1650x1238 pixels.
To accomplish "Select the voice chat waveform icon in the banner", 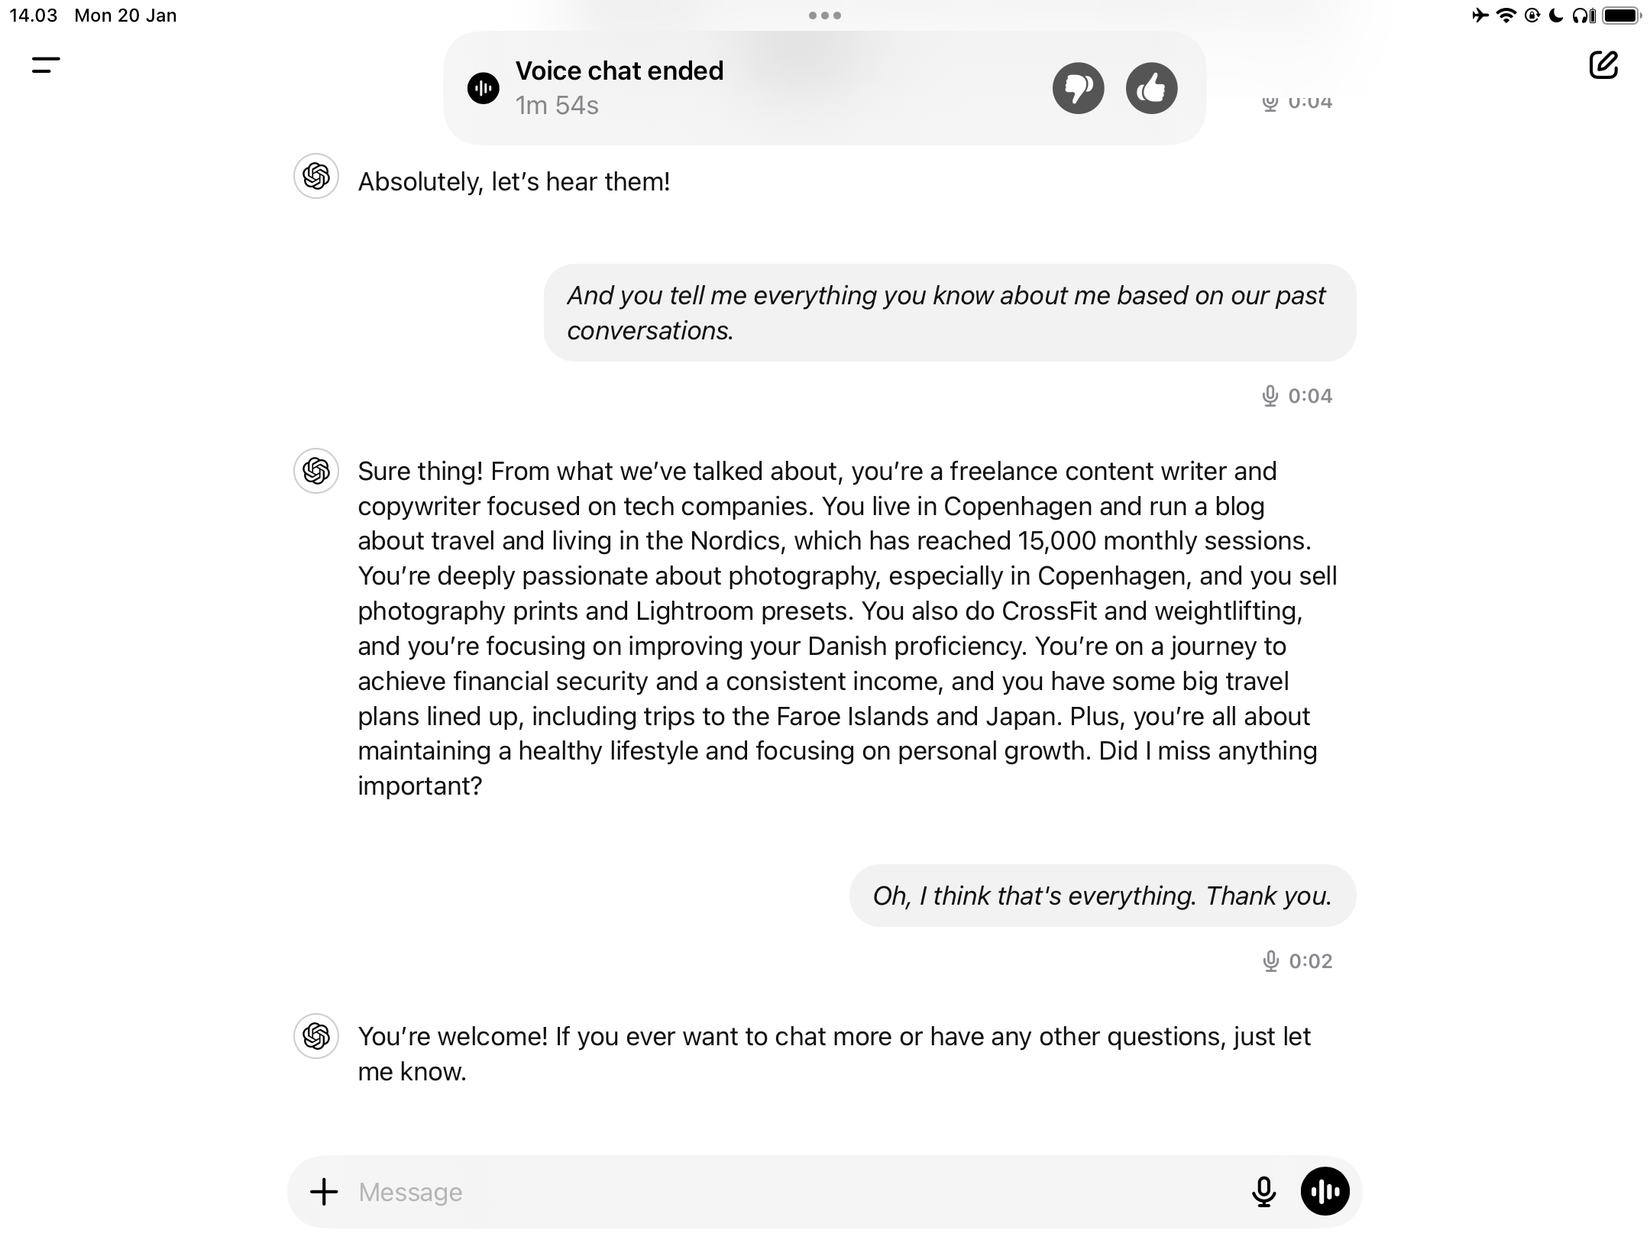I will 483,88.
